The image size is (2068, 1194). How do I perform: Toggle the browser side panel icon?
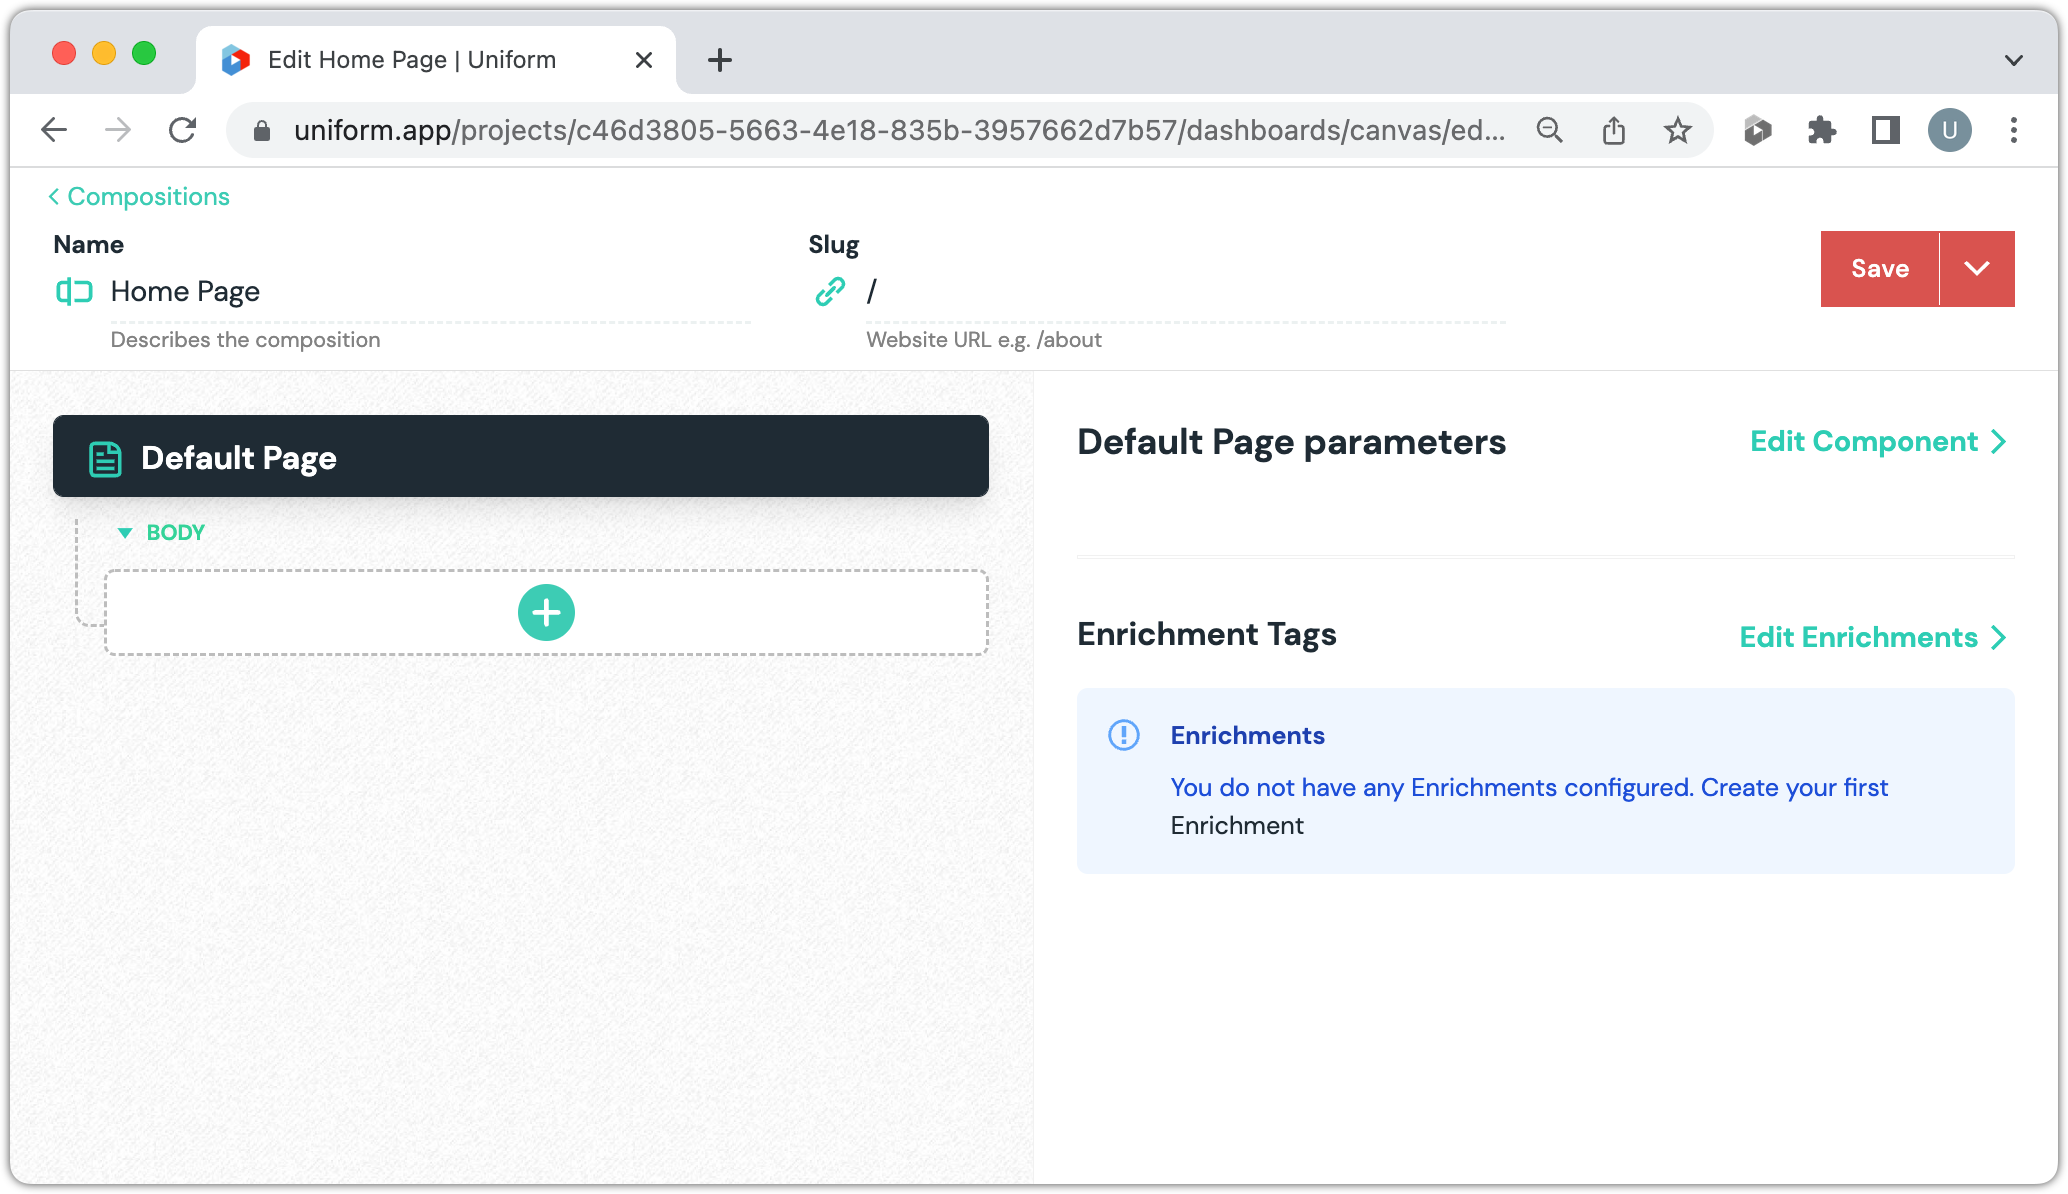(x=1885, y=130)
